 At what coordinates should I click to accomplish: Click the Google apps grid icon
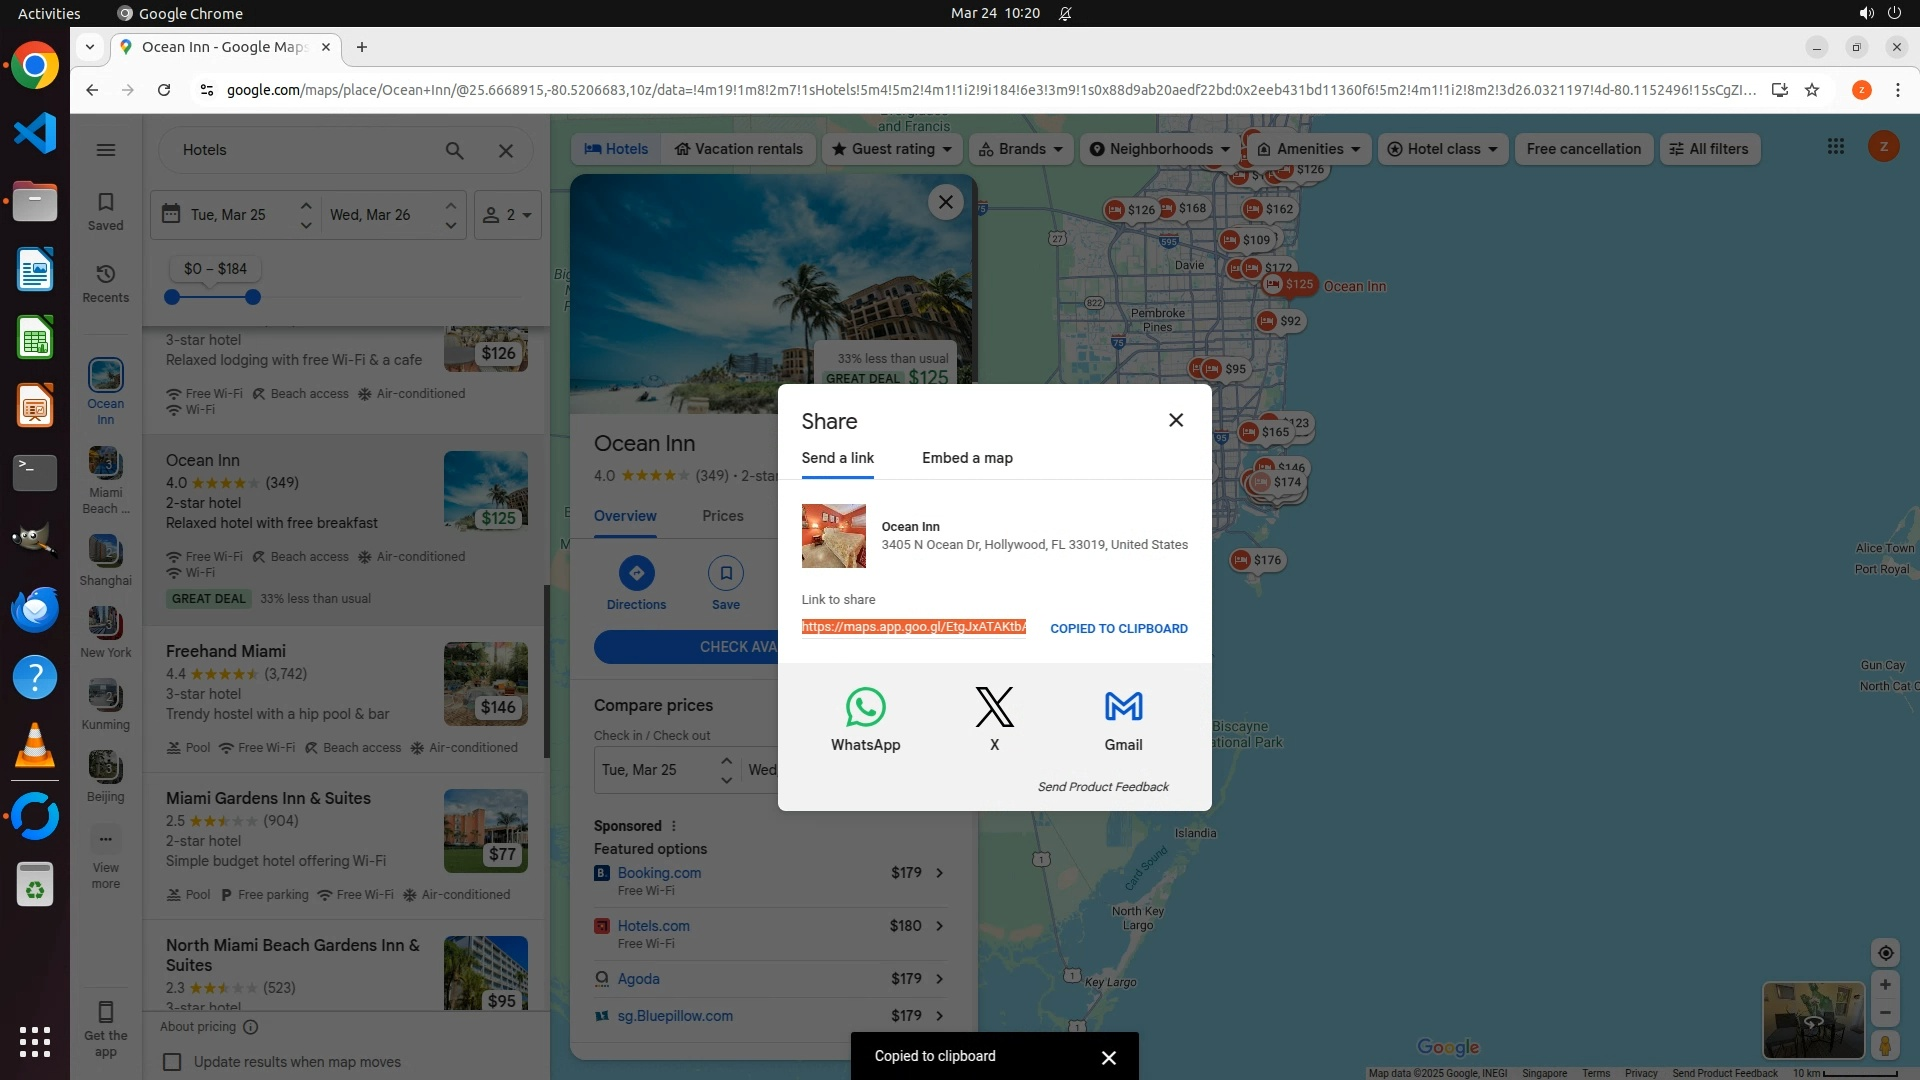pyautogui.click(x=1835, y=147)
